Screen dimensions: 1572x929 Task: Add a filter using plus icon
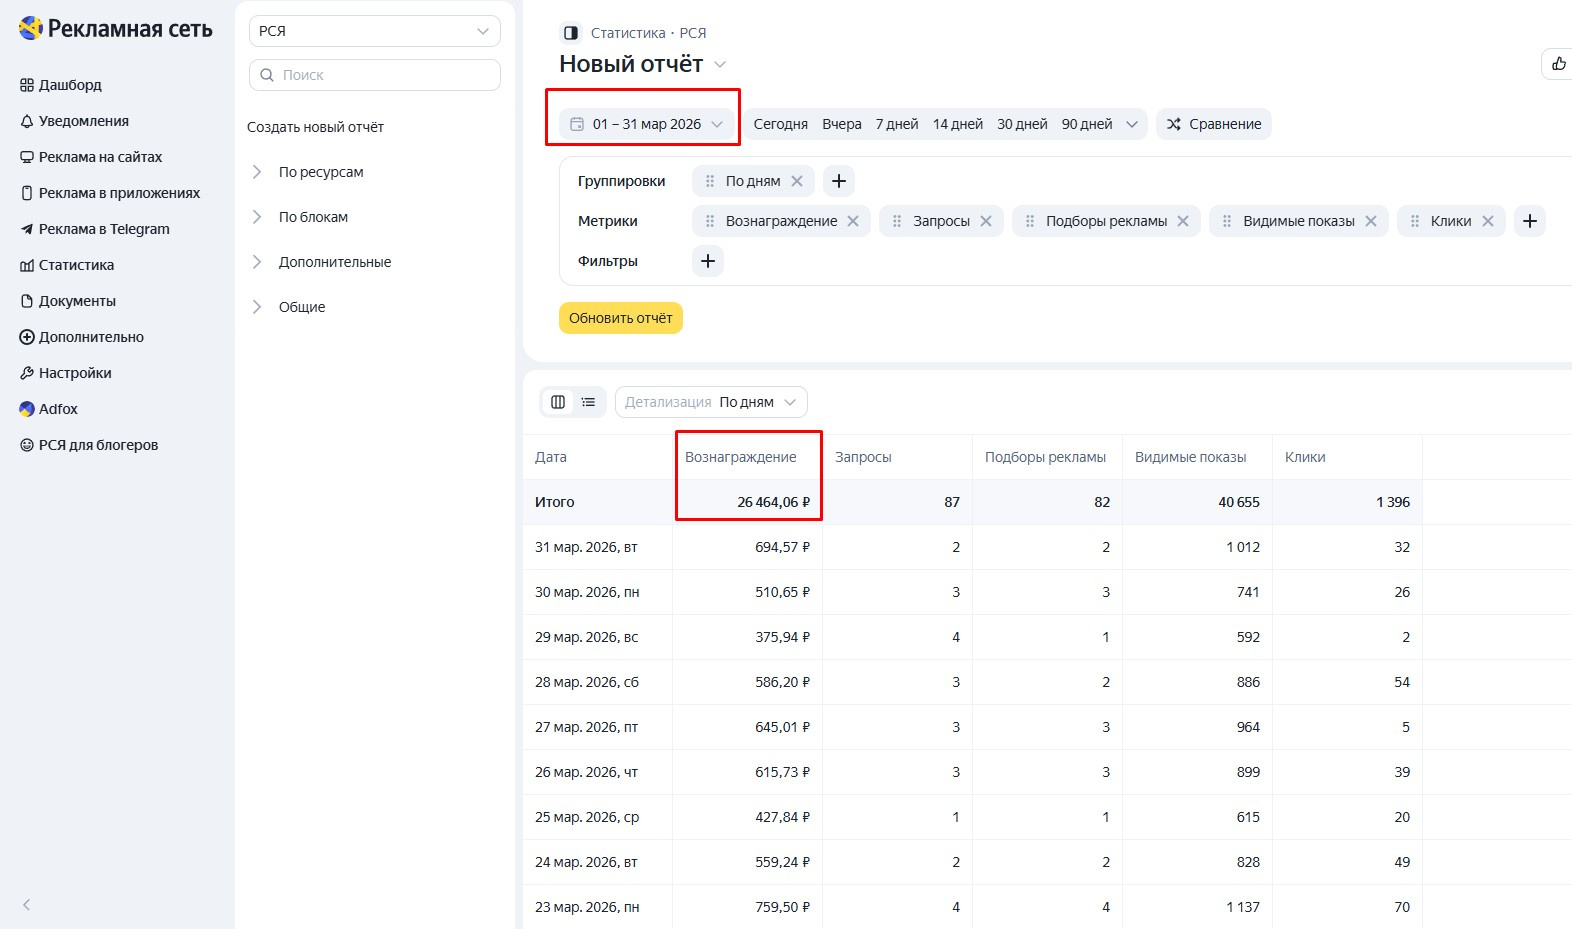(x=708, y=261)
